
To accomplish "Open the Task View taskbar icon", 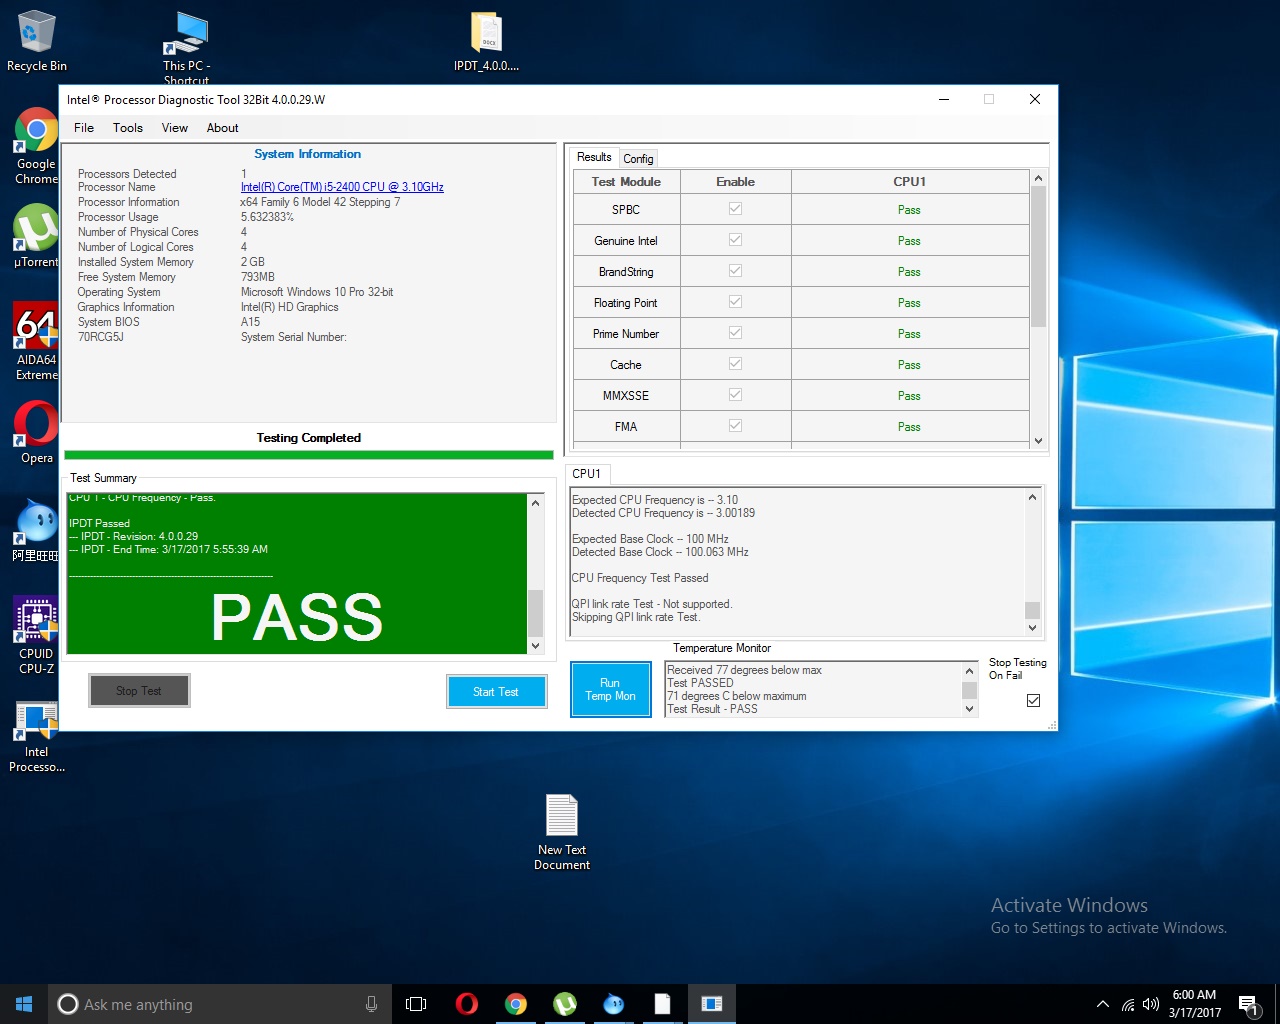I will coord(416,1004).
